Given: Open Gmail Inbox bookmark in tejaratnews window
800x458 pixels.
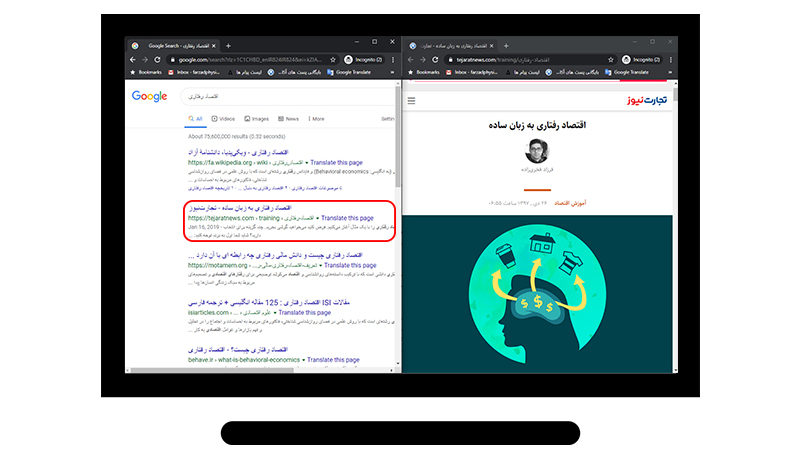Looking at the screenshot, I should click(x=472, y=72).
